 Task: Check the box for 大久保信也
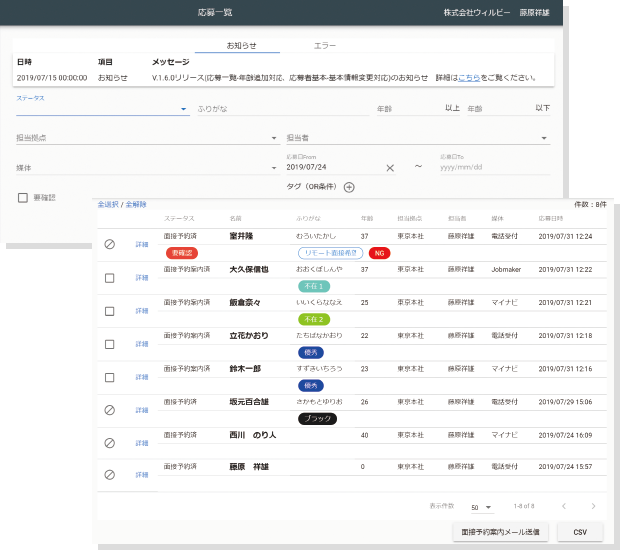click(110, 278)
